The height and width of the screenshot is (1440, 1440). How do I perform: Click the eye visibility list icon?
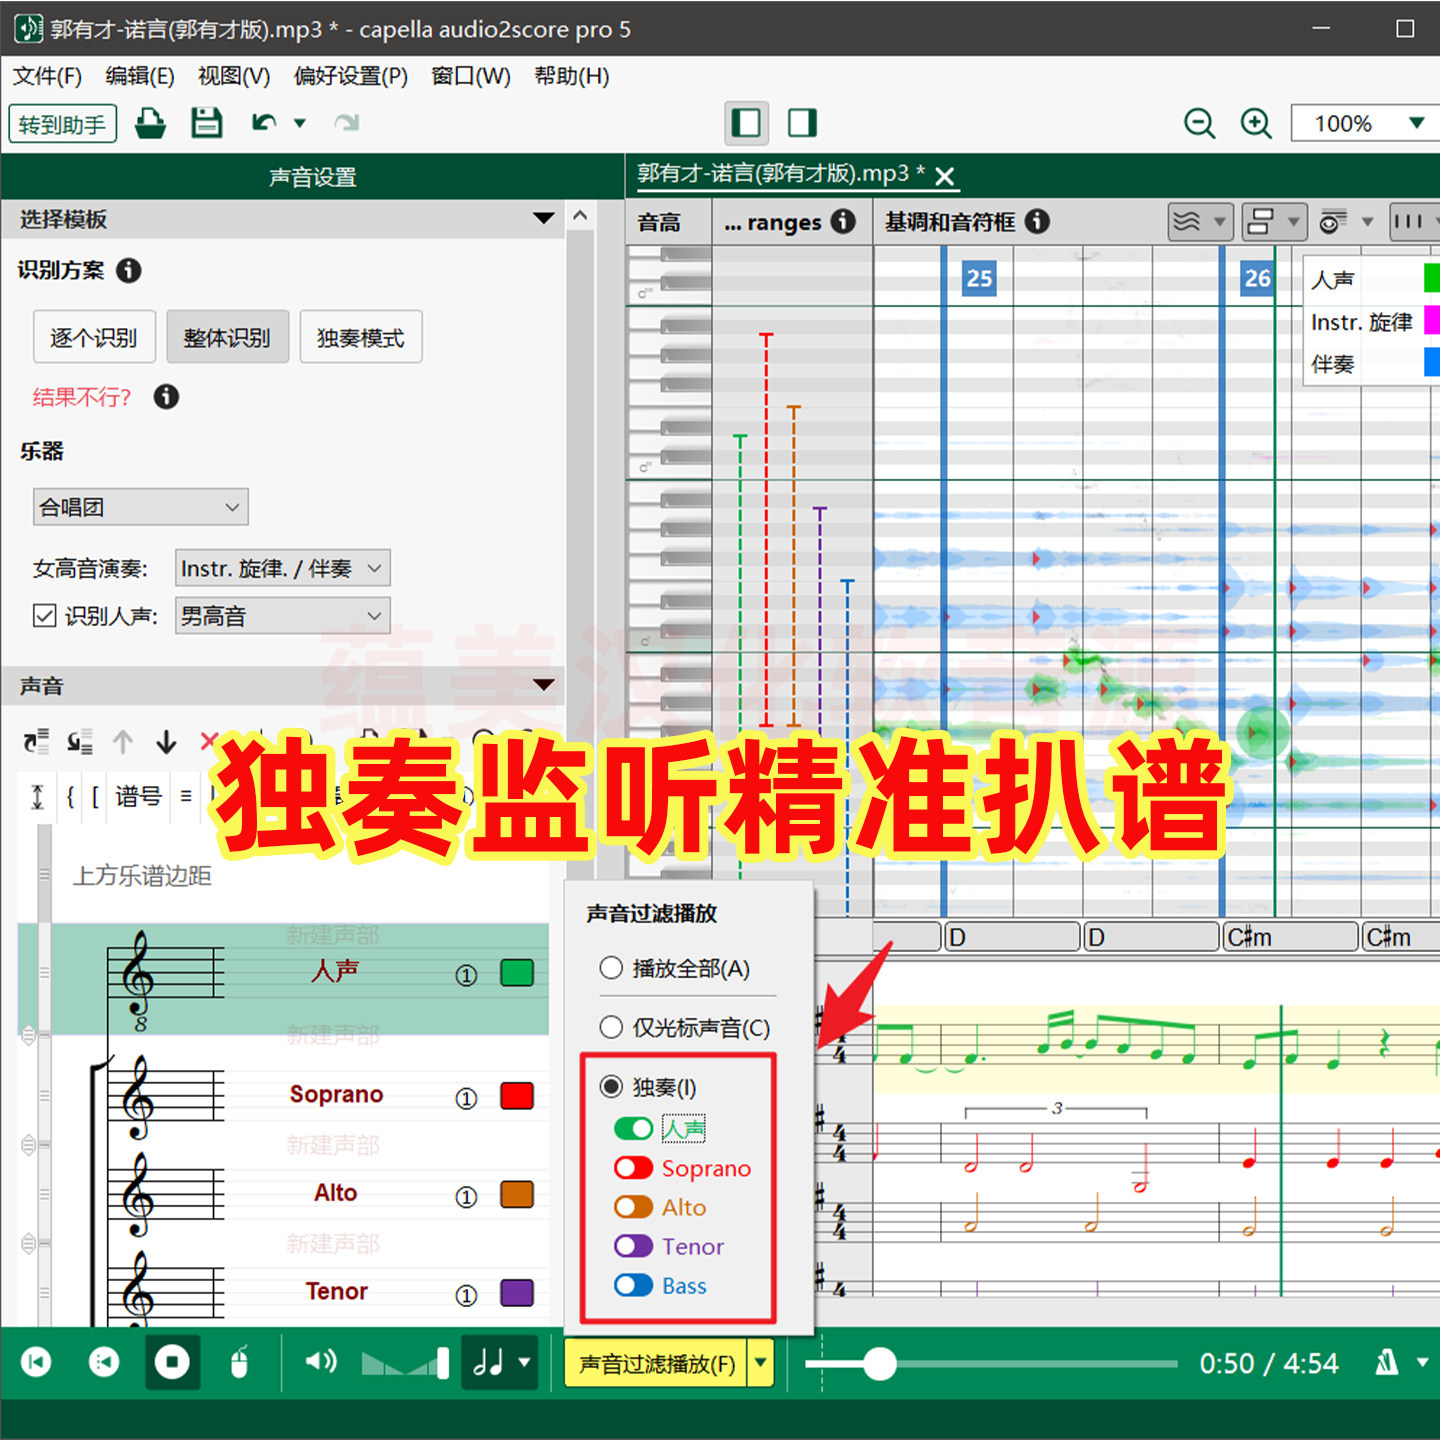pos(1333,221)
